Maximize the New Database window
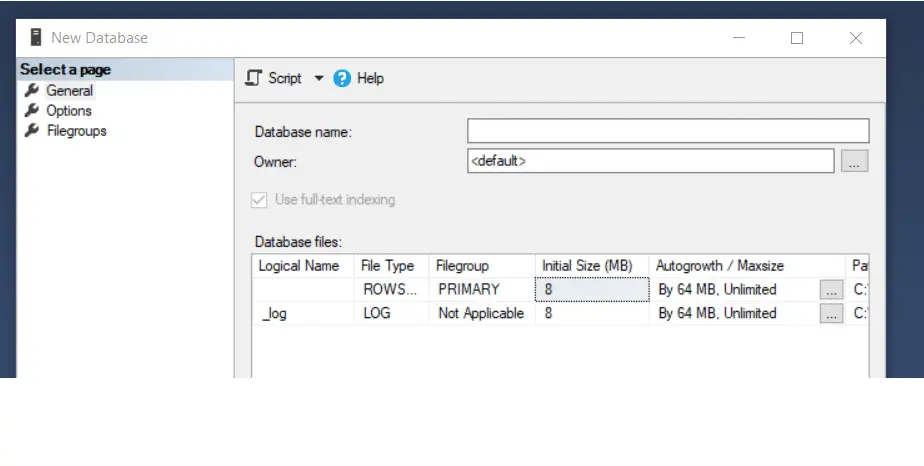The width and height of the screenshot is (924, 466). tap(797, 38)
